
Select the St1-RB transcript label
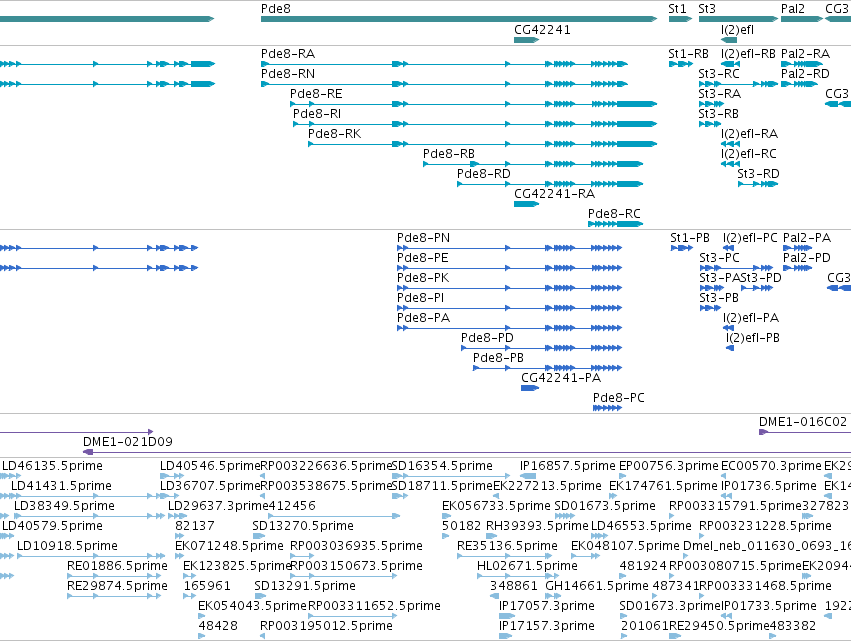pos(689,54)
